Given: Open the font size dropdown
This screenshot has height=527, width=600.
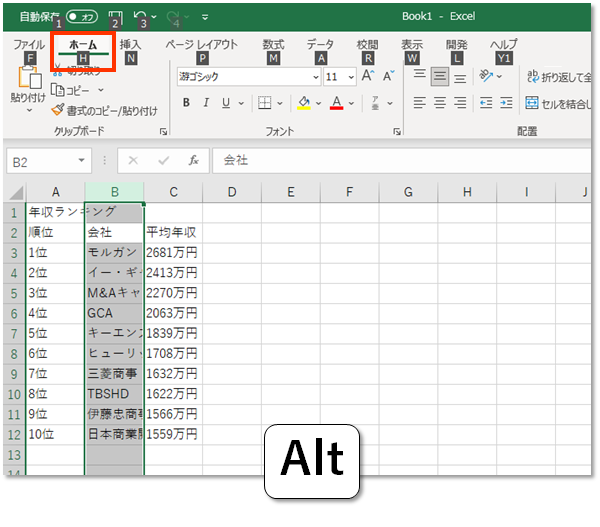Looking at the screenshot, I should tap(351, 77).
